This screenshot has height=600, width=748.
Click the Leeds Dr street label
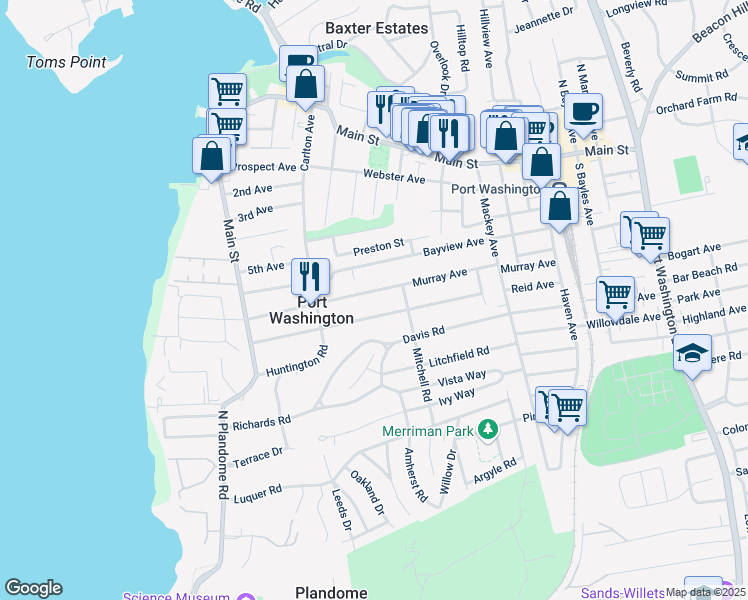coord(342,510)
